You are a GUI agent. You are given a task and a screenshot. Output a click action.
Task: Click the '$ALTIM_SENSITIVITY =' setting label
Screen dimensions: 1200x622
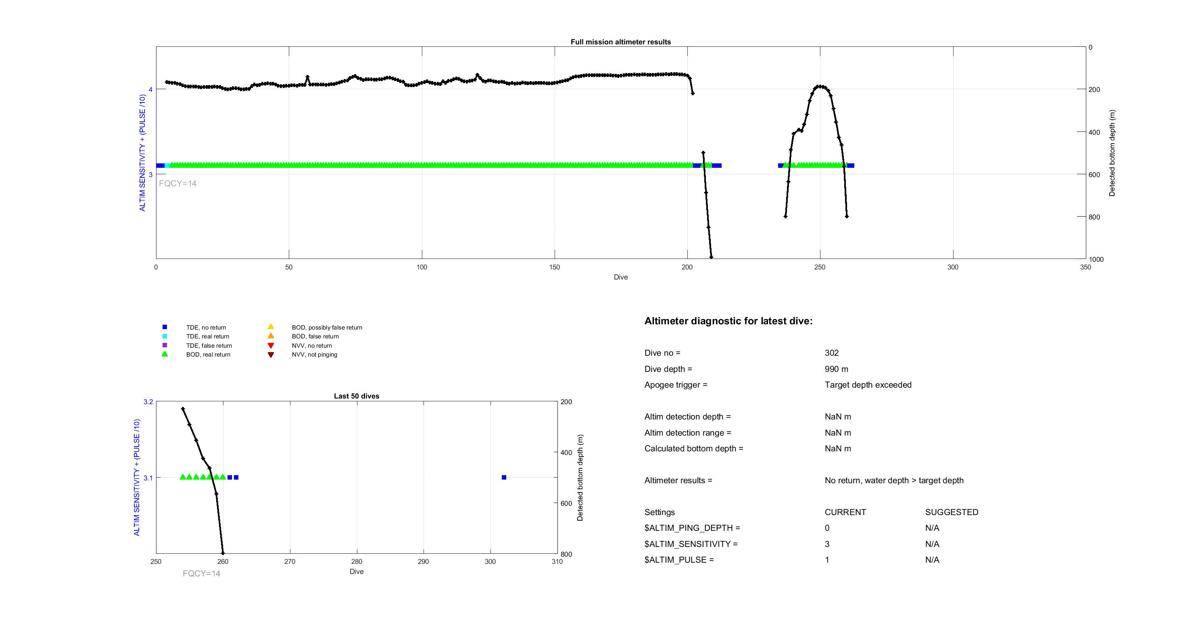pyautogui.click(x=692, y=544)
